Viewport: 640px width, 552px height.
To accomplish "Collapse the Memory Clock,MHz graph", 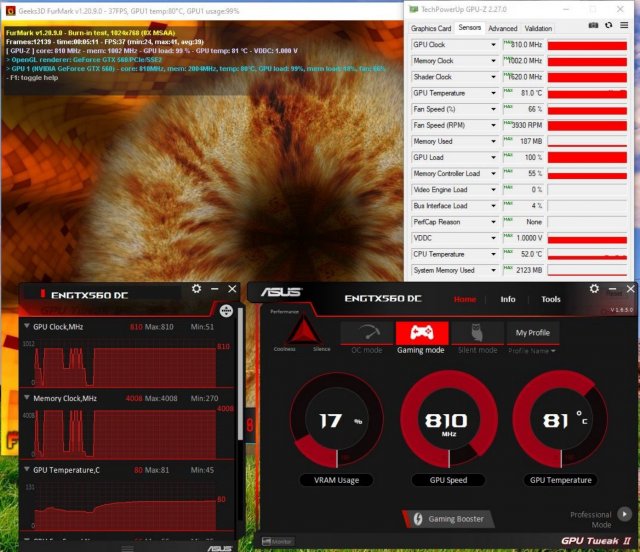I will [x=26, y=398].
